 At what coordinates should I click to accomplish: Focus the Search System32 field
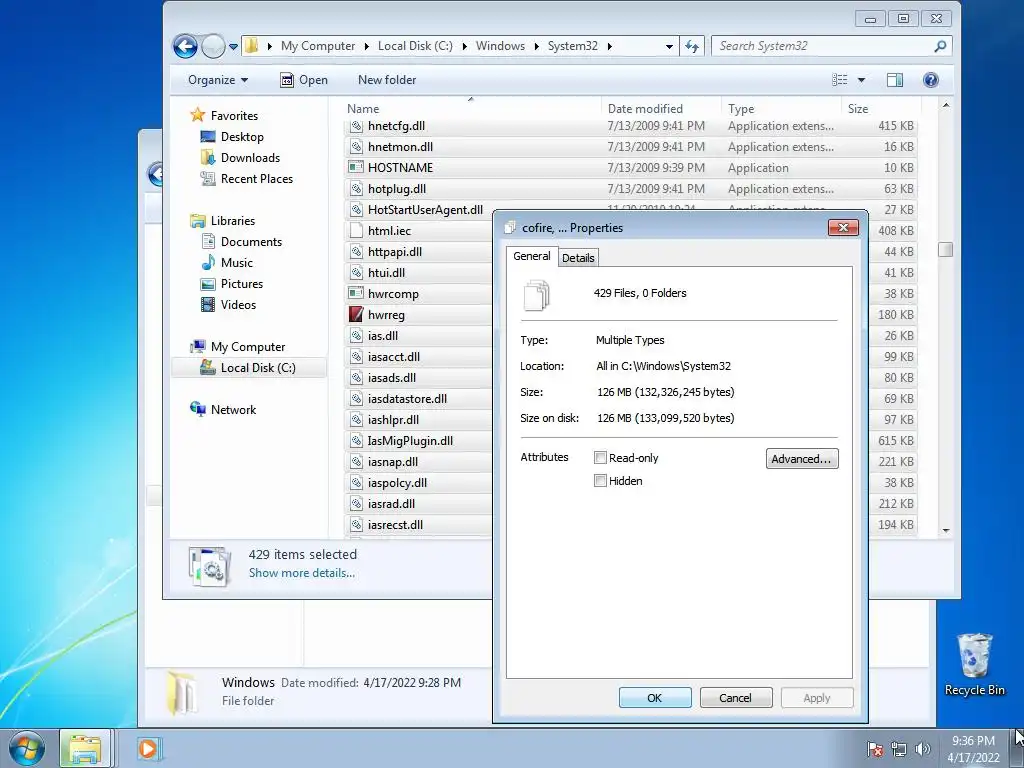point(824,46)
